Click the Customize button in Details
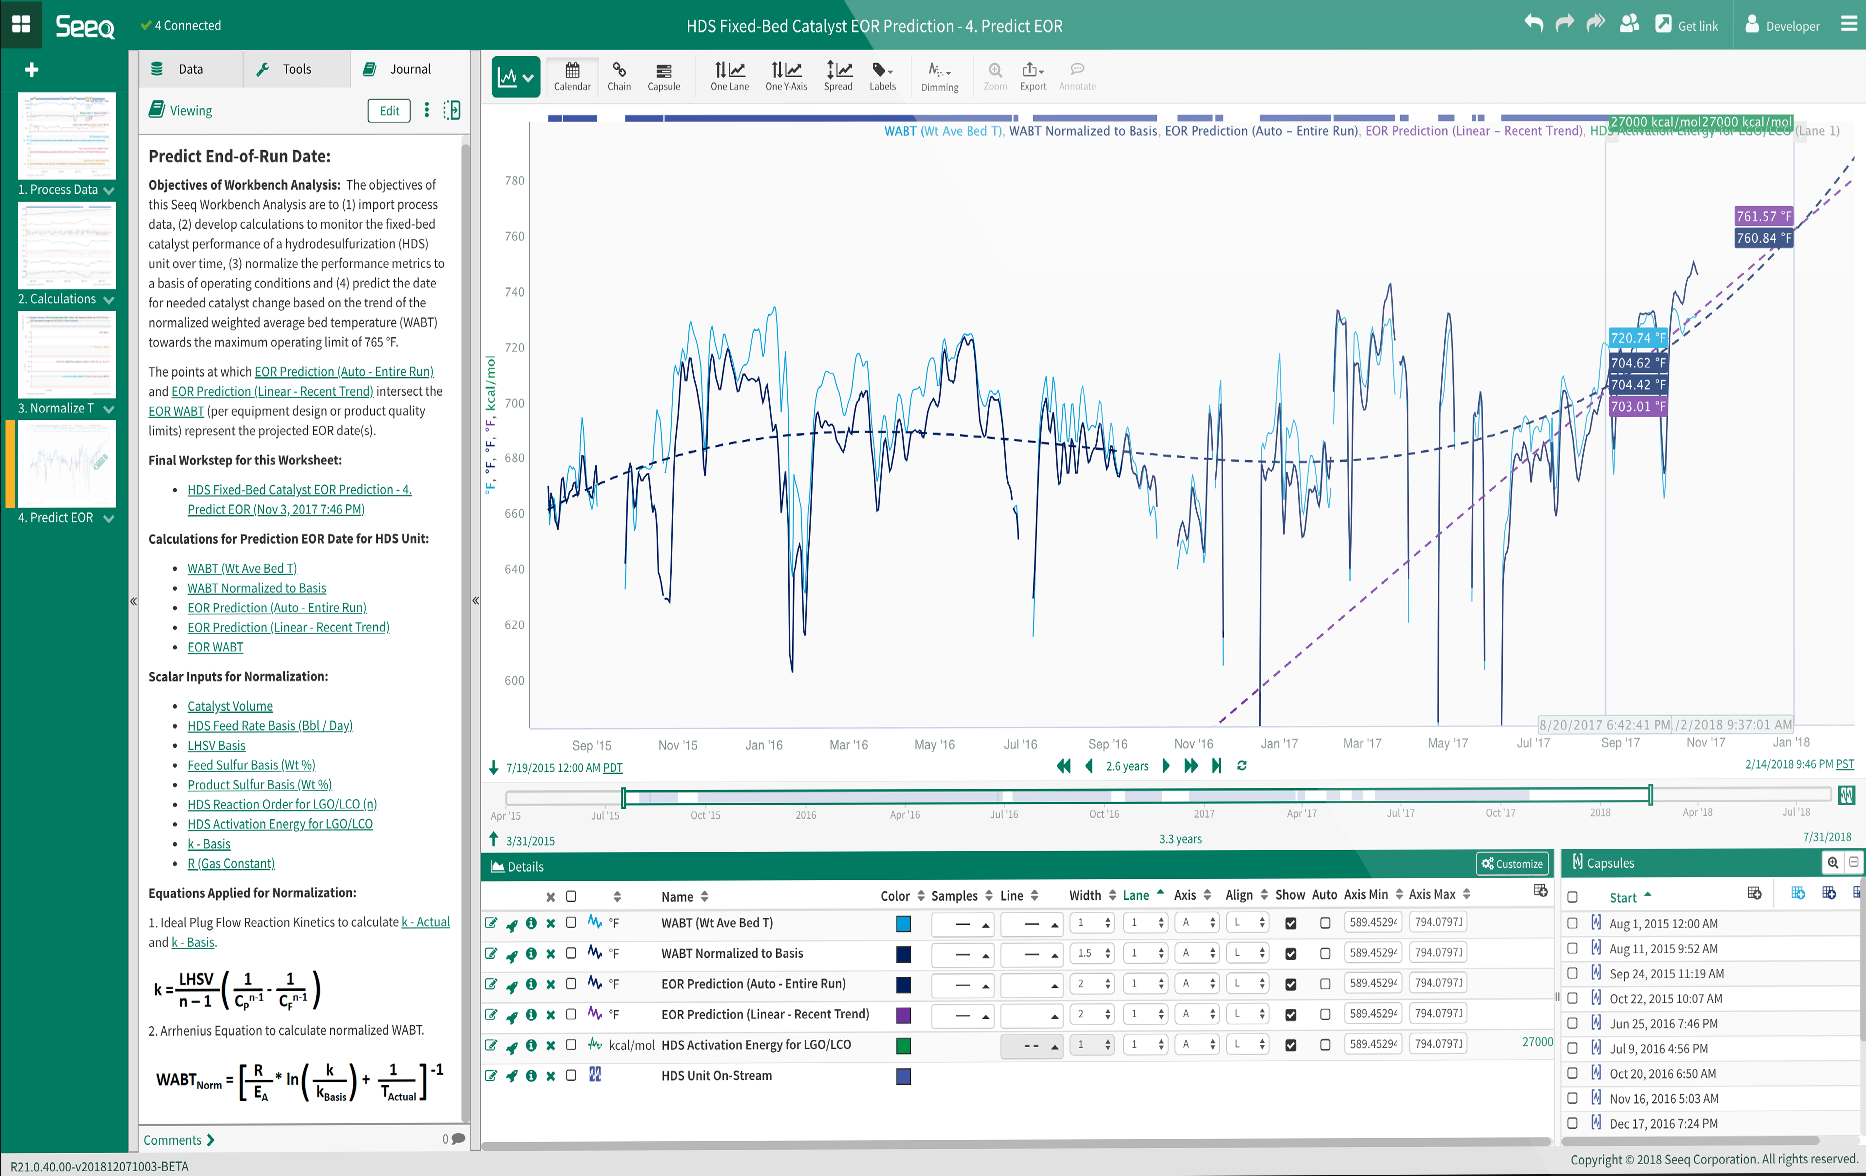The width and height of the screenshot is (1866, 1176). pyautogui.click(x=1512, y=864)
